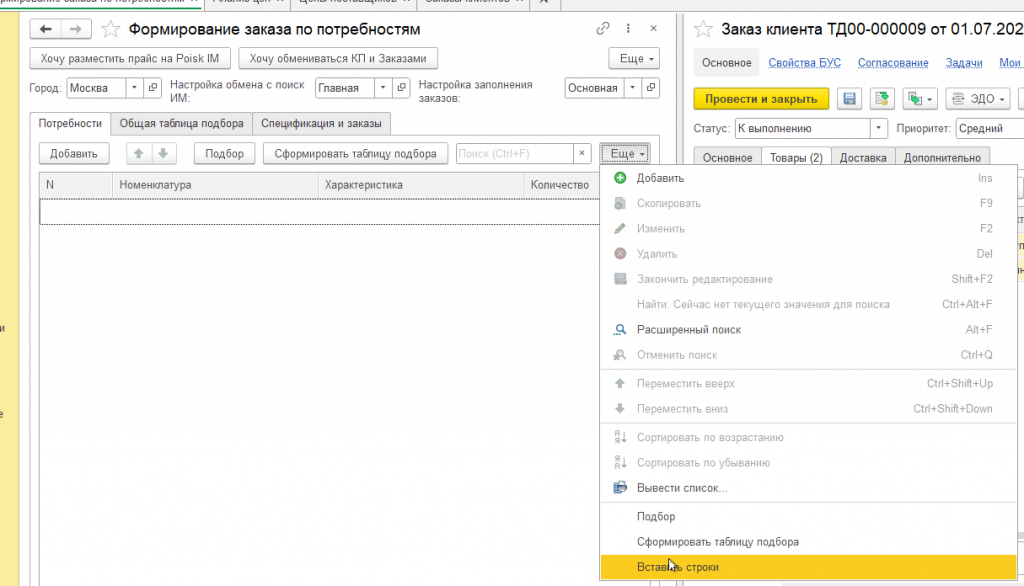This screenshot has height=586, width=1024.
Task: Choose Подбор in the dropdown menu
Action: click(808, 516)
